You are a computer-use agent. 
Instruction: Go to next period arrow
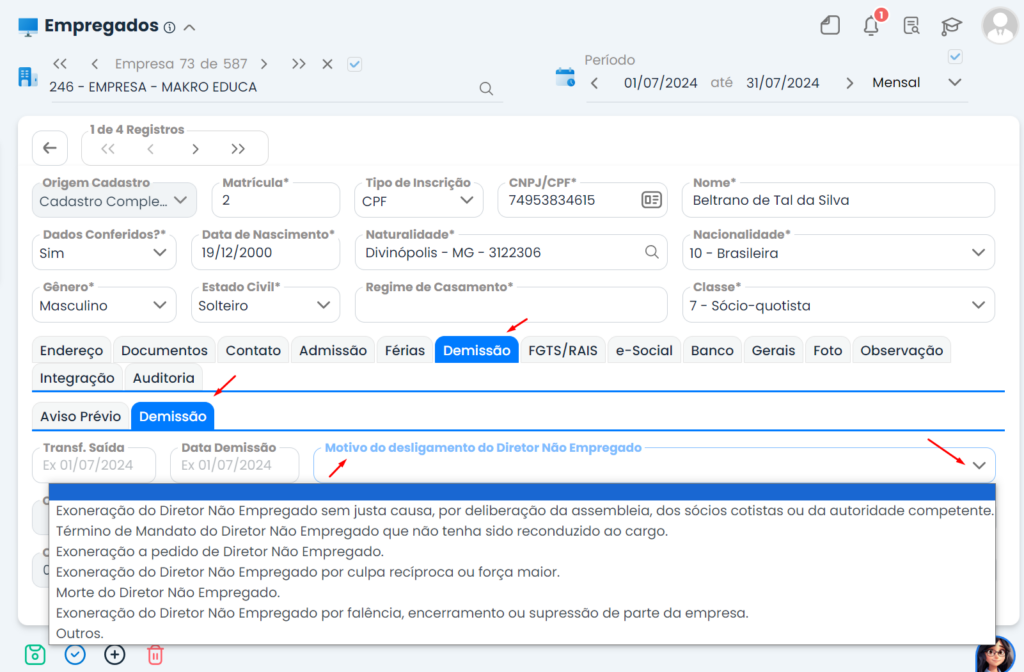coord(849,83)
